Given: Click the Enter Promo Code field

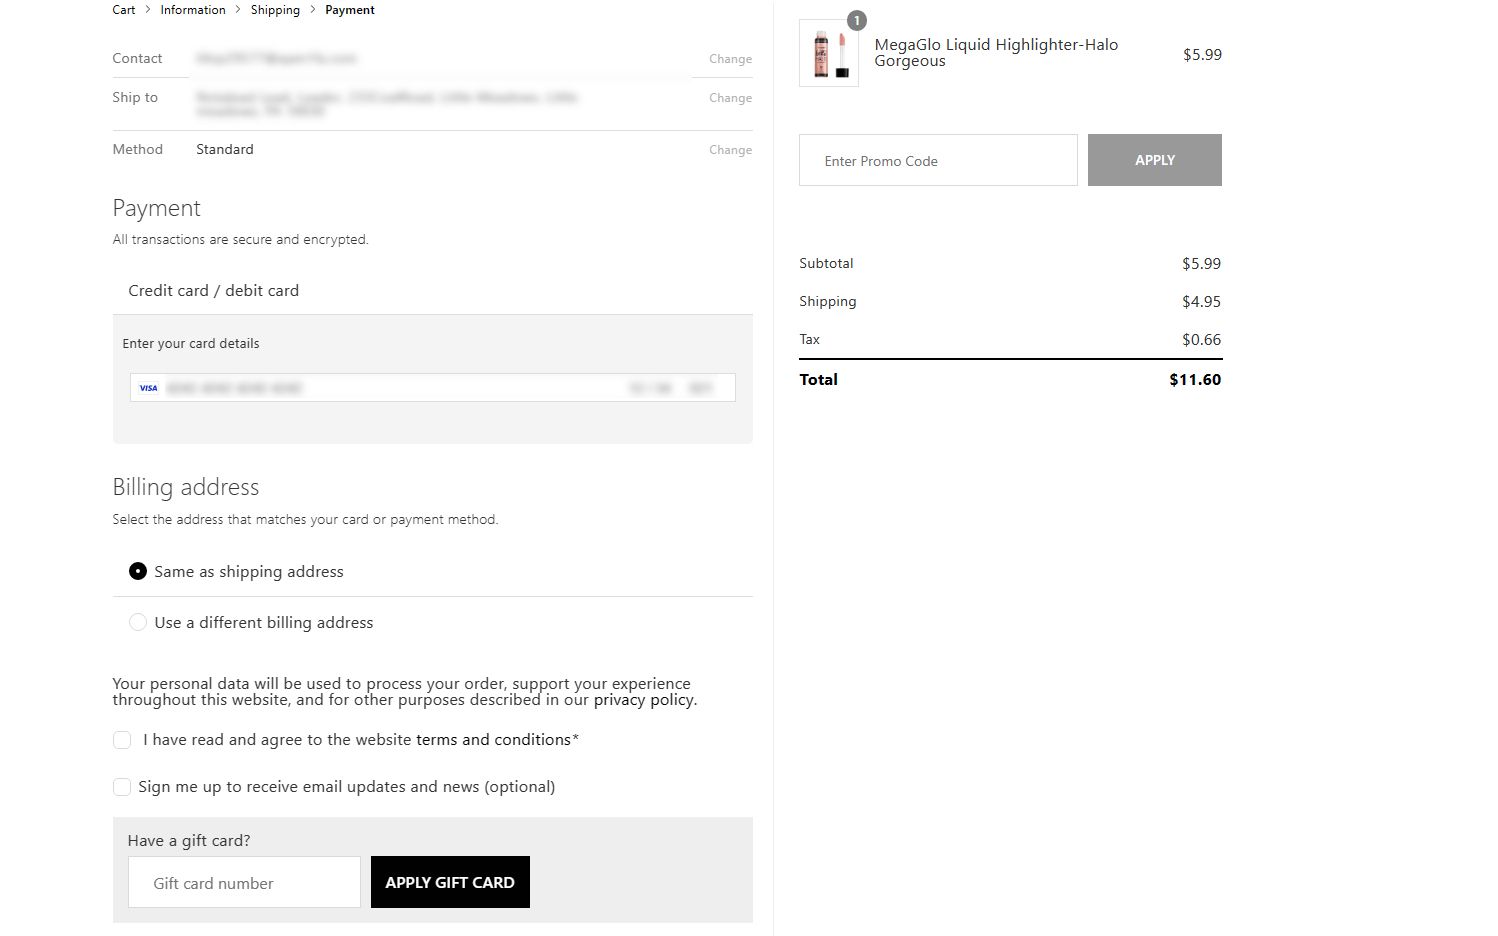Looking at the screenshot, I should click(x=938, y=160).
